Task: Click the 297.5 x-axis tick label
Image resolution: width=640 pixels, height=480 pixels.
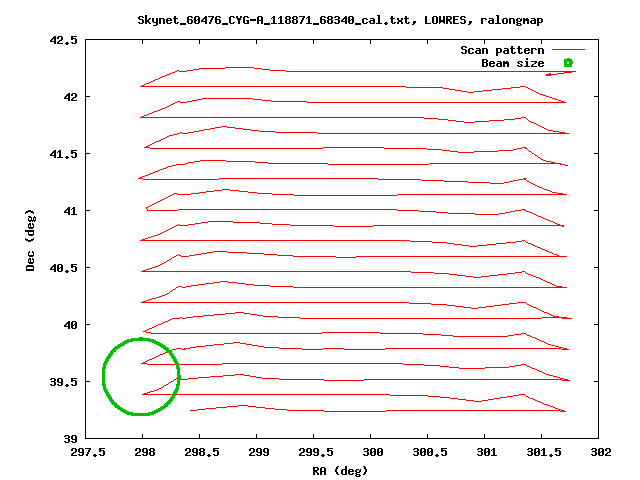Action: [x=88, y=452]
